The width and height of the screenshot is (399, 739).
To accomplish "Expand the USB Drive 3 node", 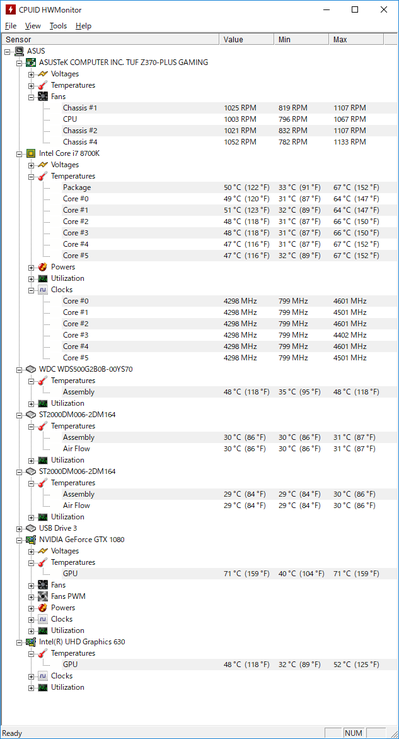I will coord(20,528).
